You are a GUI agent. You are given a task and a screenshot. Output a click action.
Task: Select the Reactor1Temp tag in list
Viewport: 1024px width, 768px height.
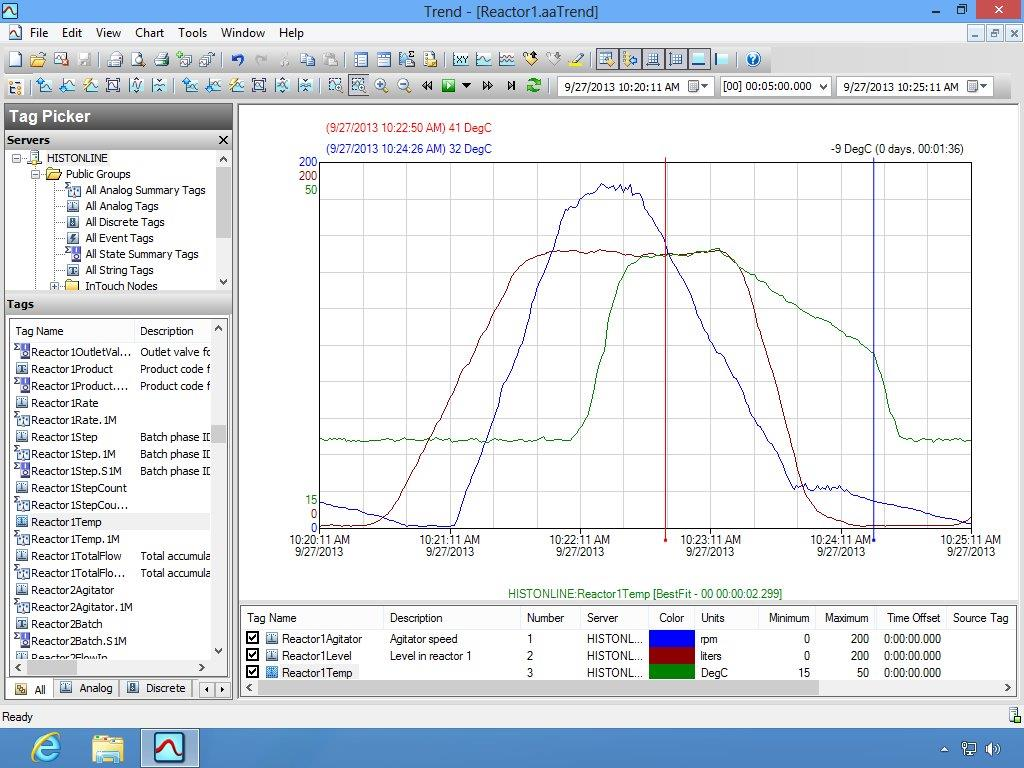pos(70,522)
